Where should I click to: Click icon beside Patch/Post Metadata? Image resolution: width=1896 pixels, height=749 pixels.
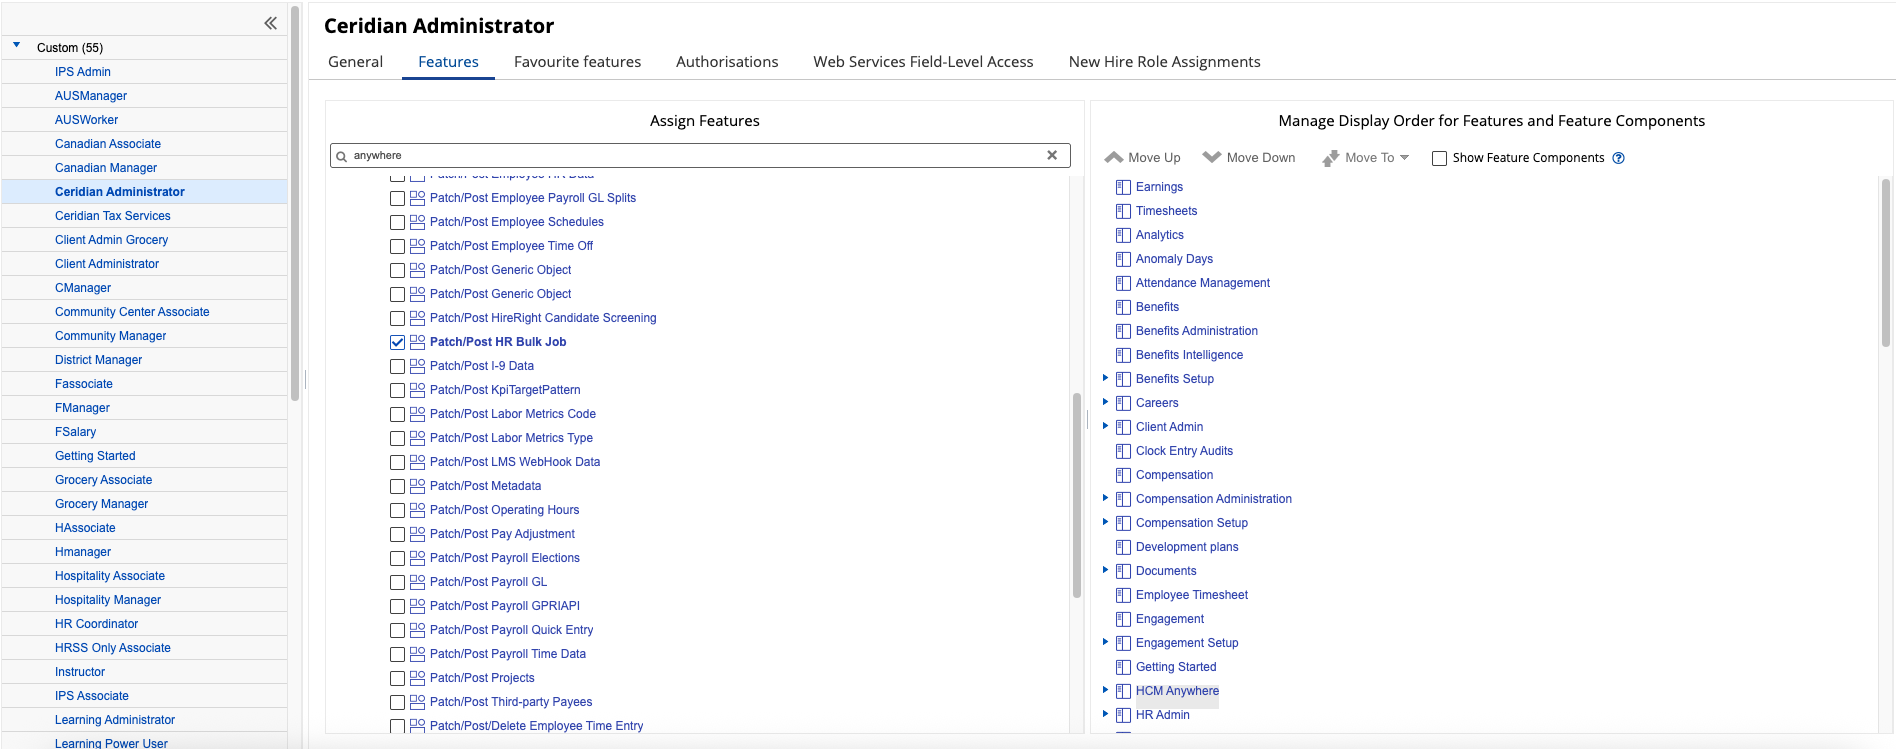418,486
